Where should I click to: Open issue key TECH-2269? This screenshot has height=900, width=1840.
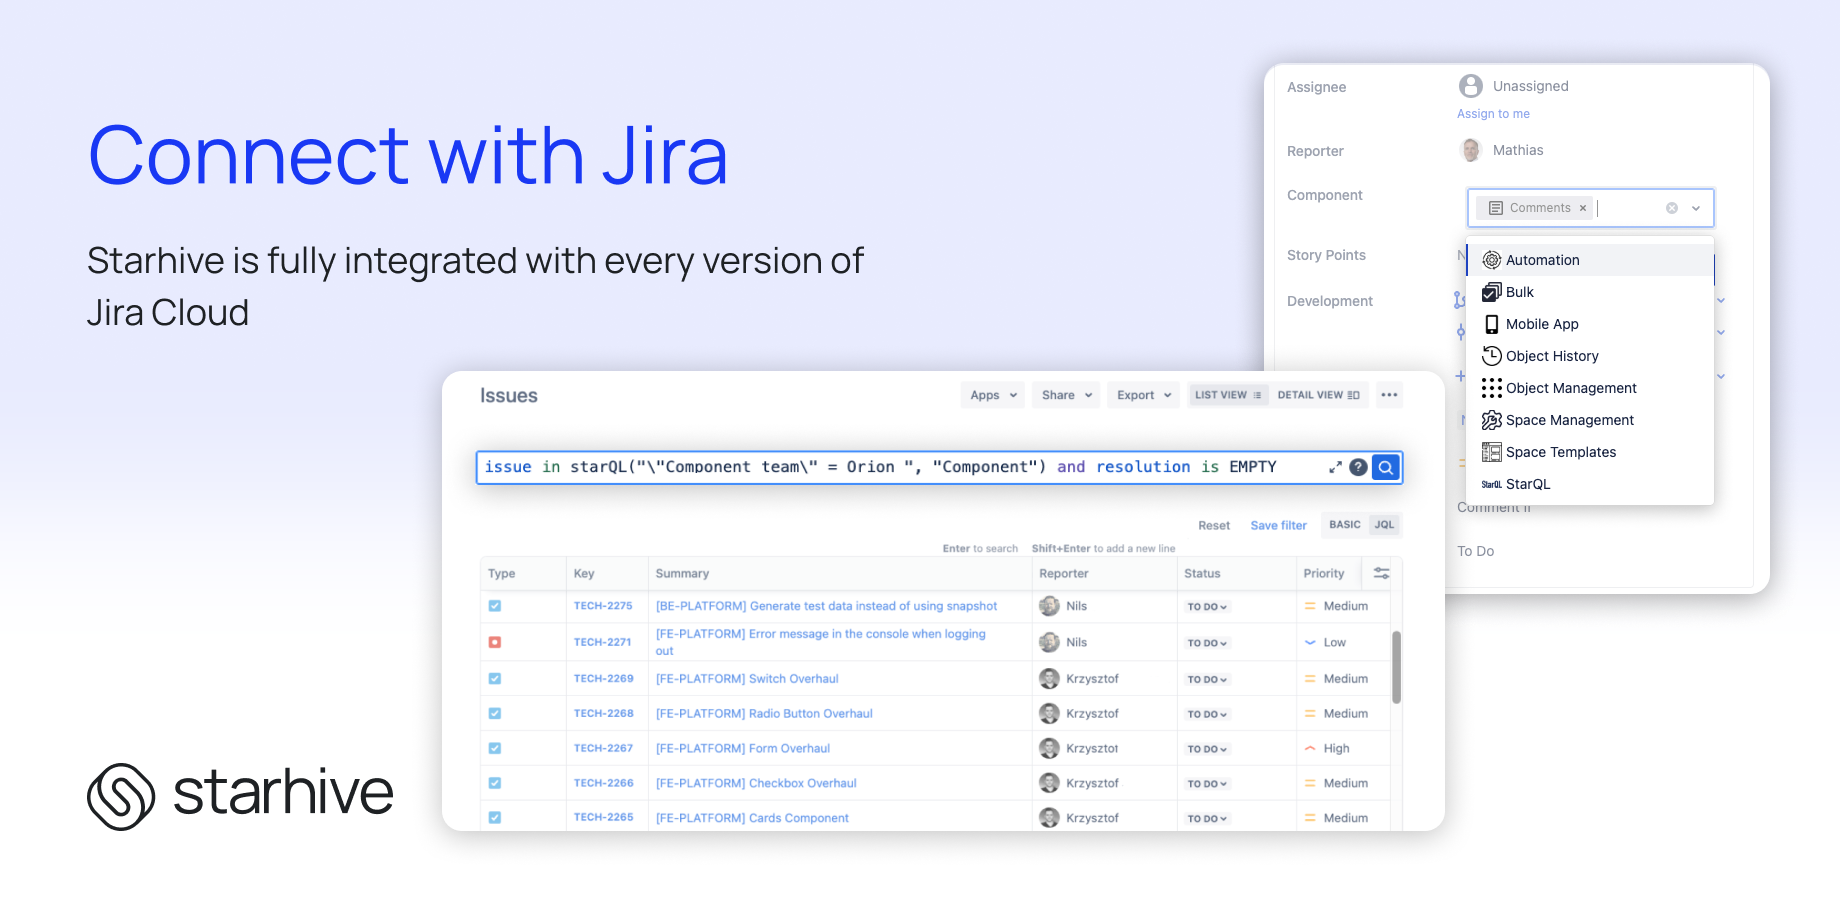pyautogui.click(x=604, y=678)
